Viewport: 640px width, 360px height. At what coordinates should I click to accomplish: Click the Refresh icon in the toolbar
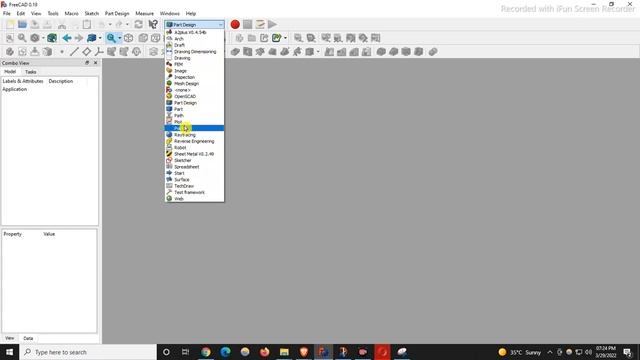(139, 24)
